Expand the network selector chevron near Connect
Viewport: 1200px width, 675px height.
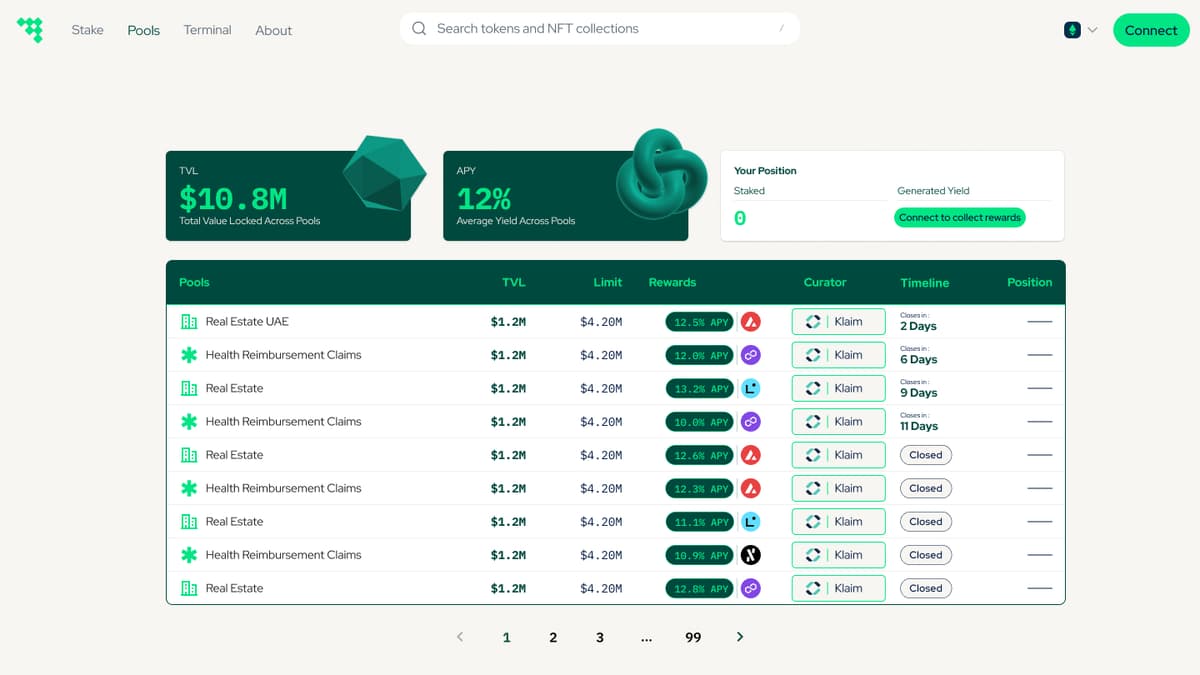[1091, 30]
